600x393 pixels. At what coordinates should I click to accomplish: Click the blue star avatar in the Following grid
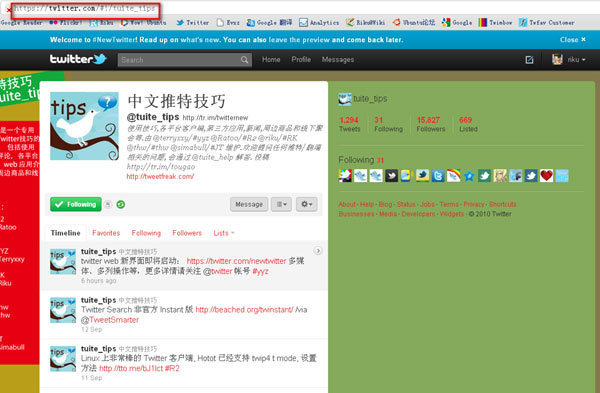click(x=469, y=176)
